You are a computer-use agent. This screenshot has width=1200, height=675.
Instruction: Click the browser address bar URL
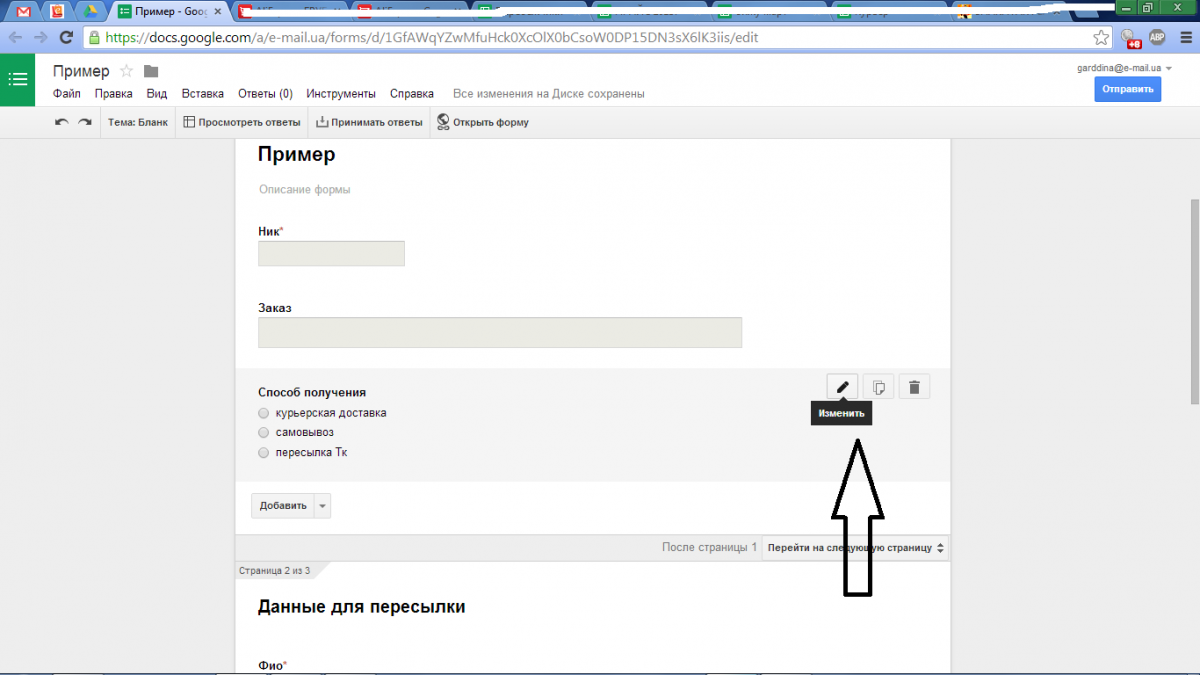click(x=430, y=37)
